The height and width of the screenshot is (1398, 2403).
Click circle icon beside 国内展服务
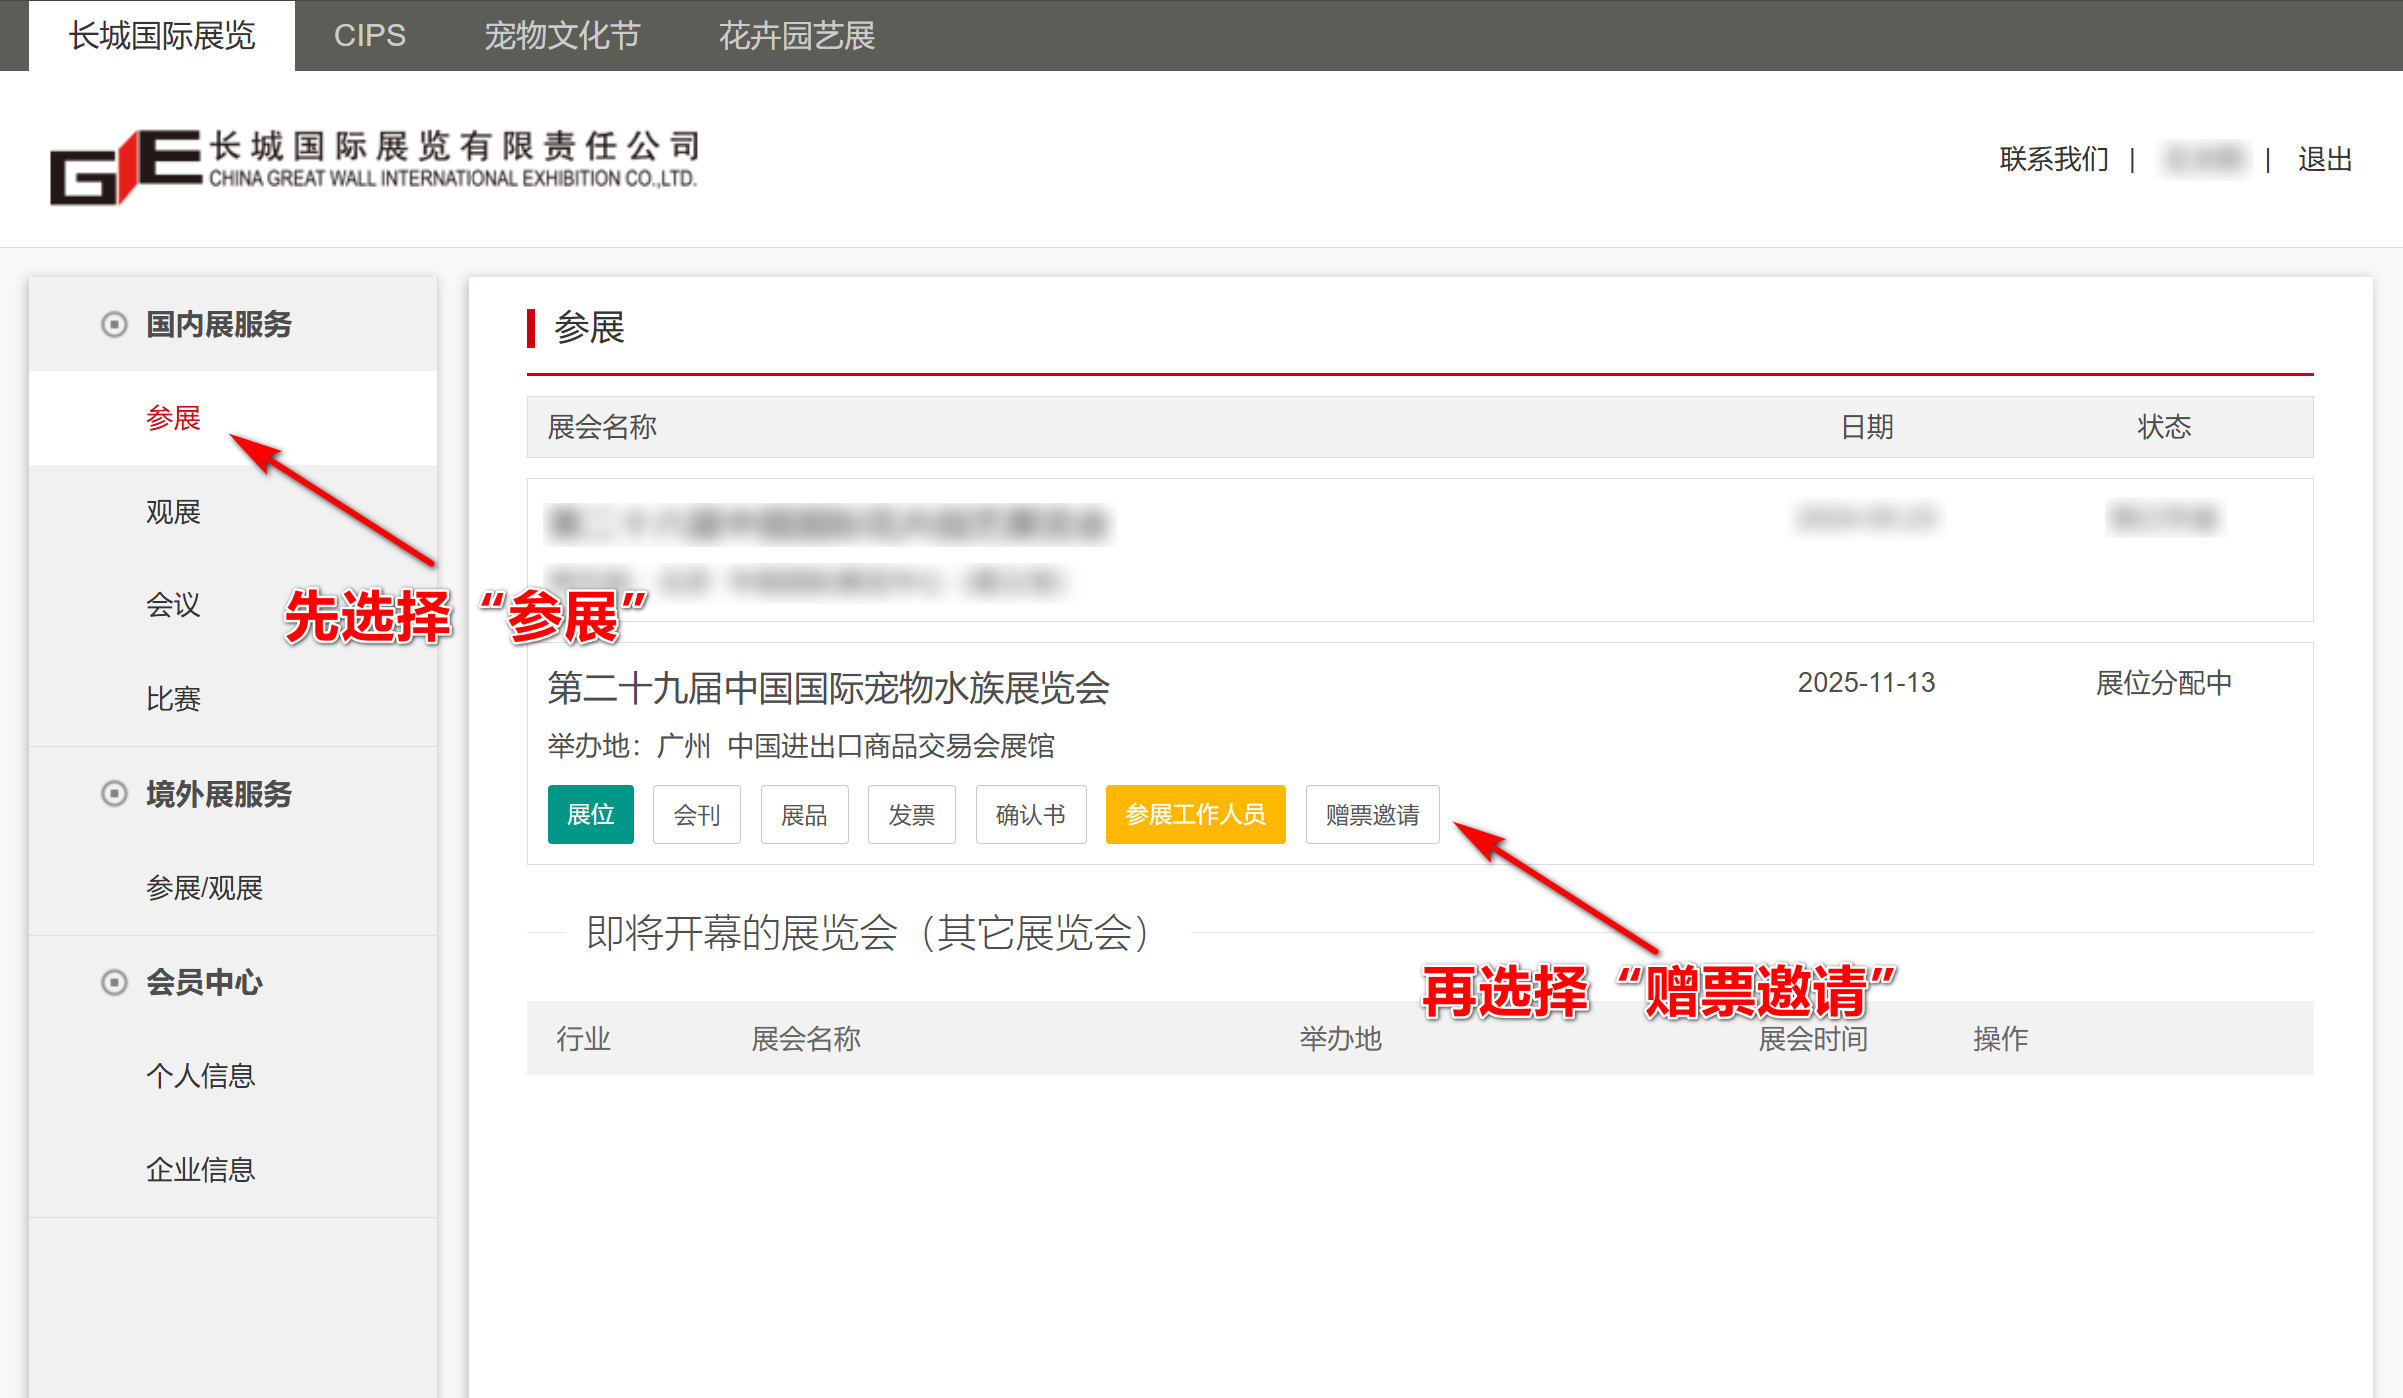coord(114,325)
